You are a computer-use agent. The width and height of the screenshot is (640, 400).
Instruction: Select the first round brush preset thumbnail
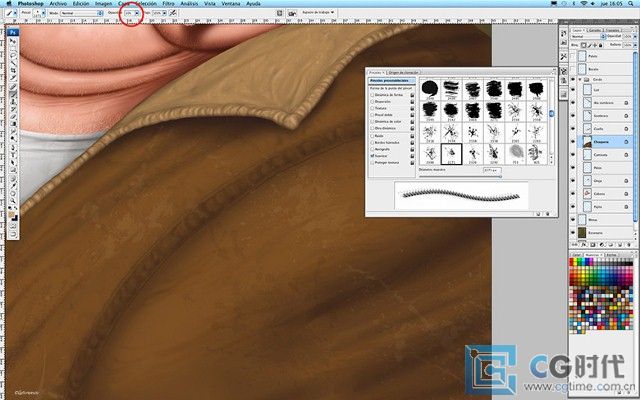(430, 89)
